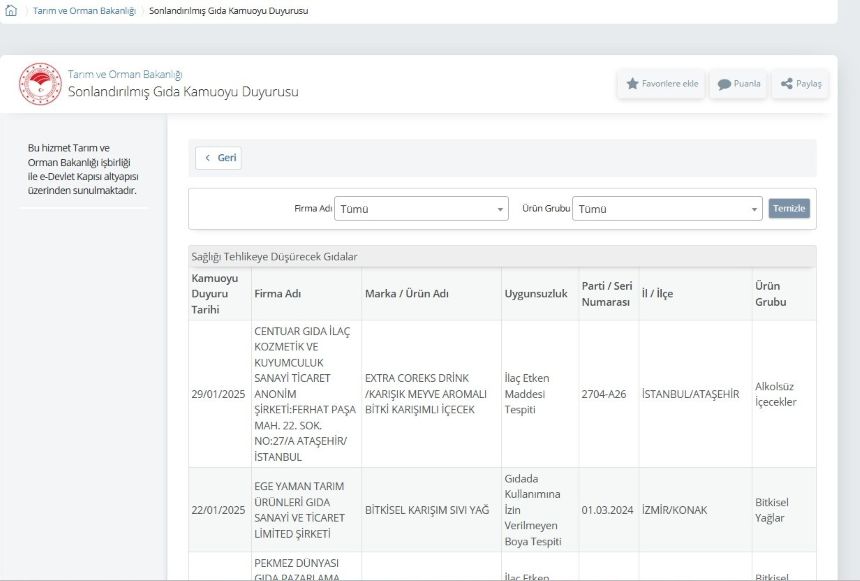Click the Sonlandırılmış Gıda Kamuoyu Duyurusu page title

pos(183,92)
